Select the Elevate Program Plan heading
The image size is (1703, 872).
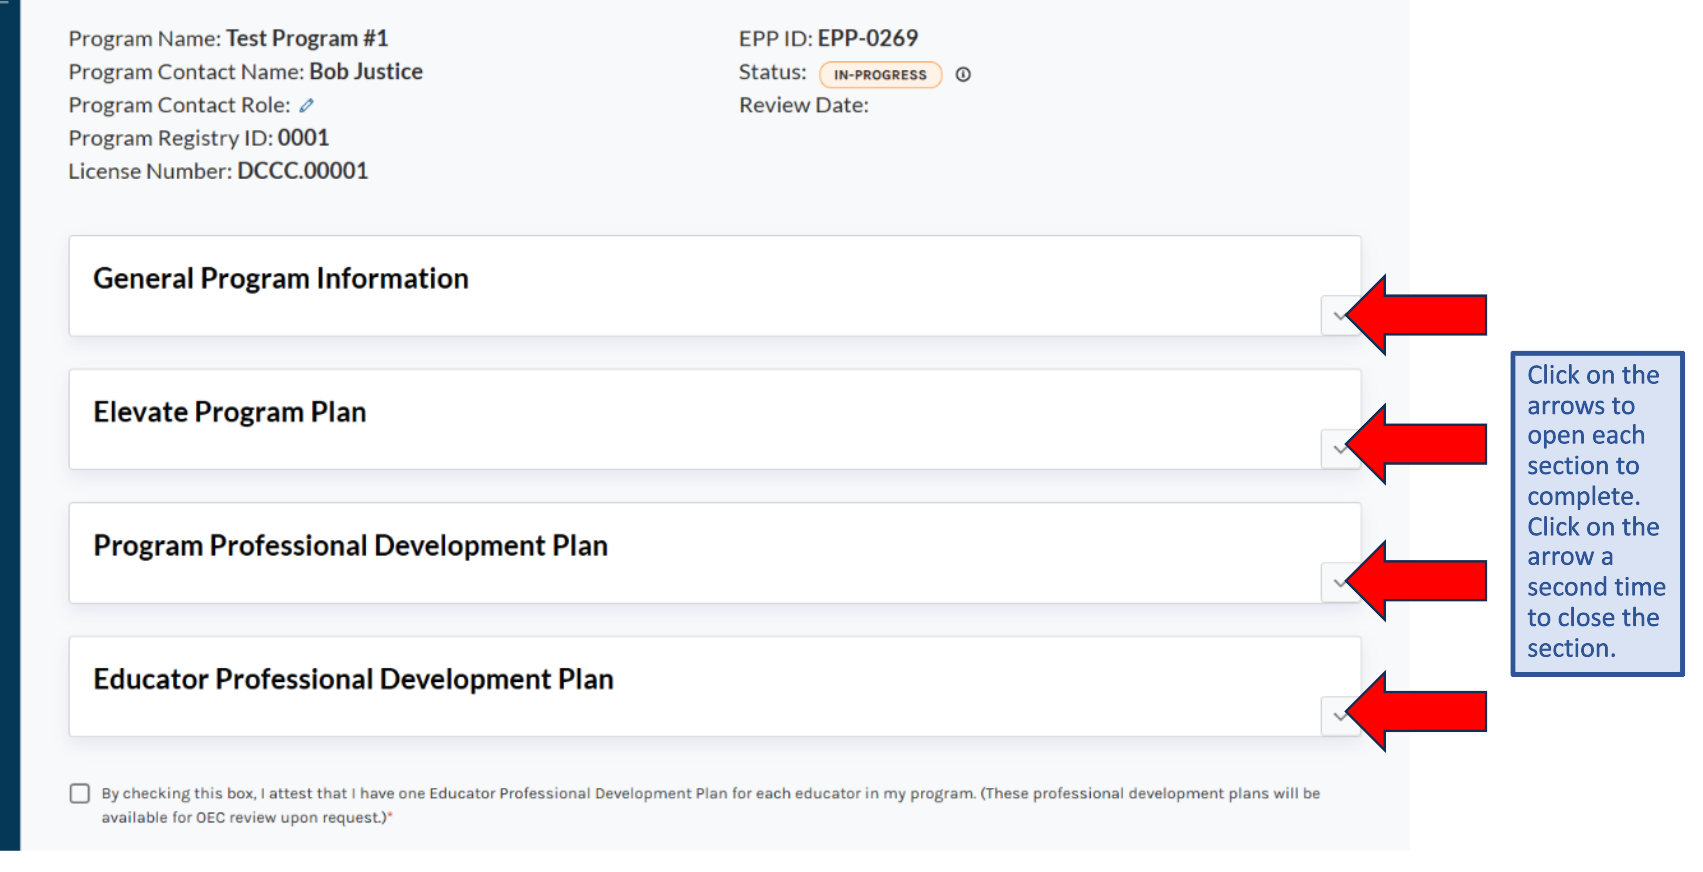pos(230,412)
